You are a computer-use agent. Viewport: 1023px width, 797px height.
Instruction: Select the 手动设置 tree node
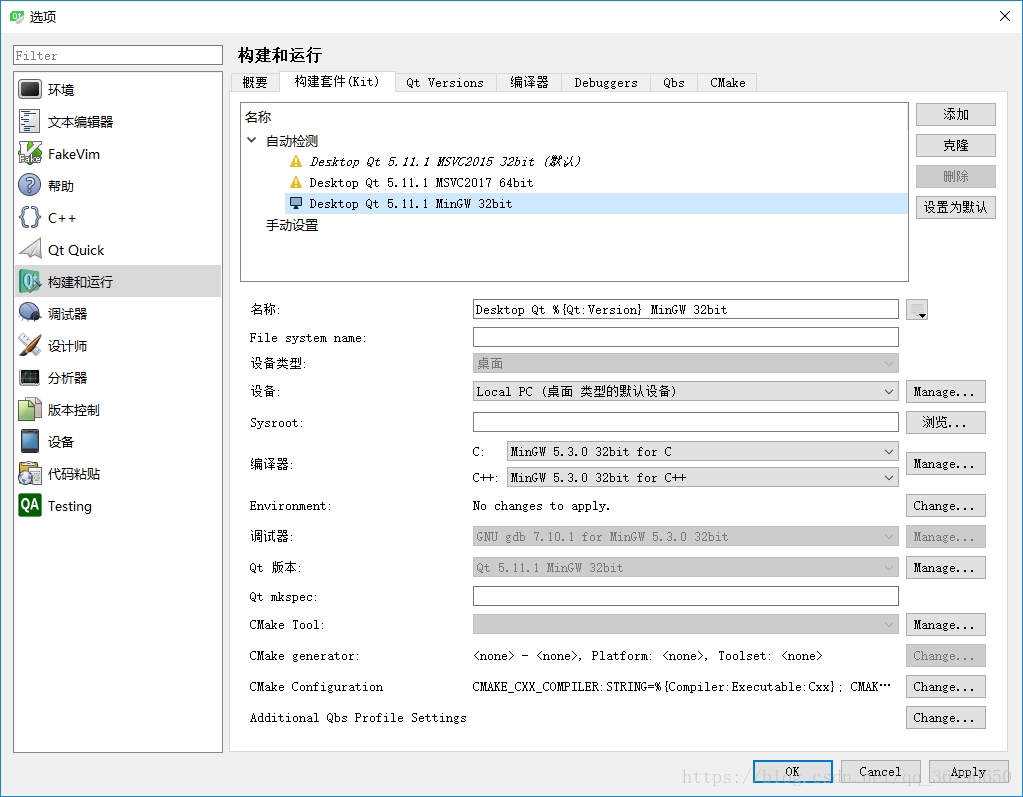[x=292, y=225]
